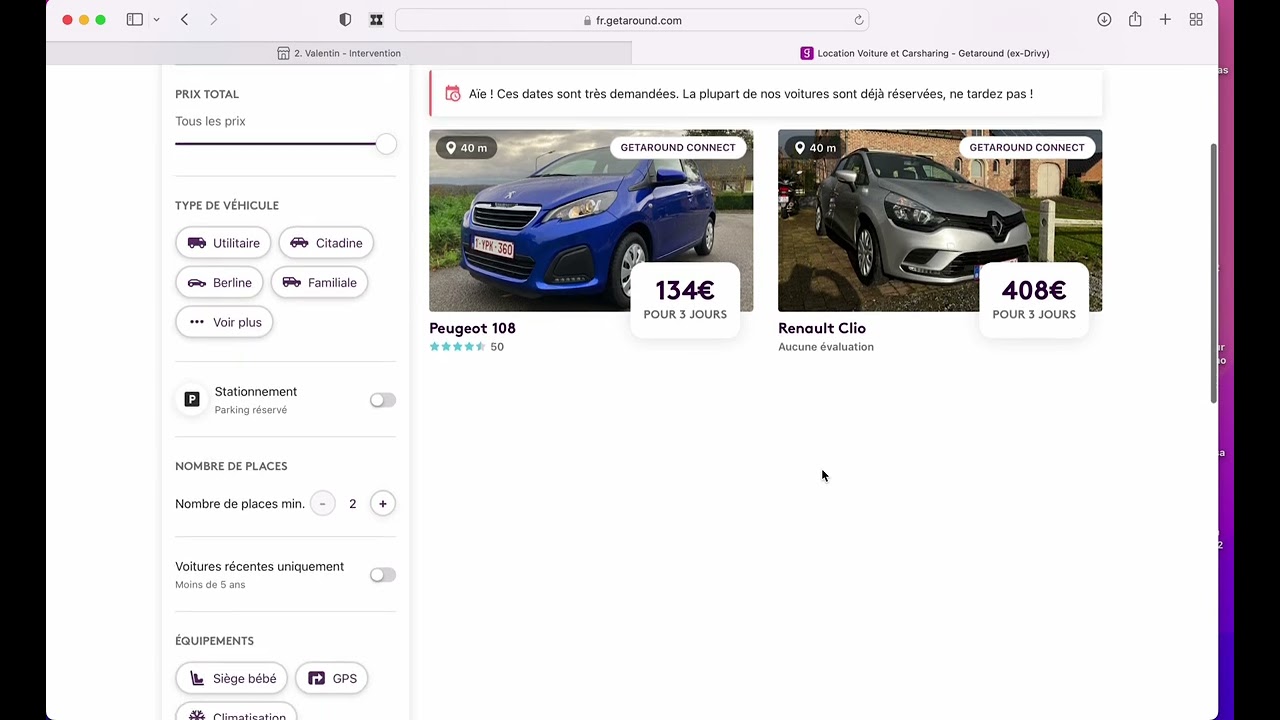The width and height of the screenshot is (1280, 720).
Task: Click the Renault Clio title
Action: (822, 328)
